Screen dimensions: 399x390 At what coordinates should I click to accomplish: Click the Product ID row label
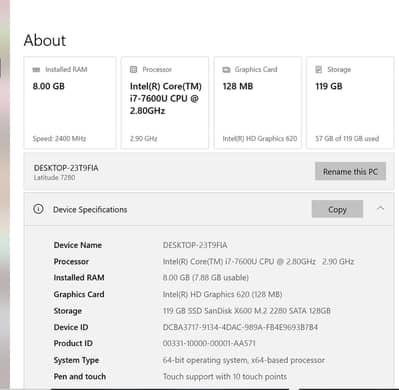tap(73, 343)
